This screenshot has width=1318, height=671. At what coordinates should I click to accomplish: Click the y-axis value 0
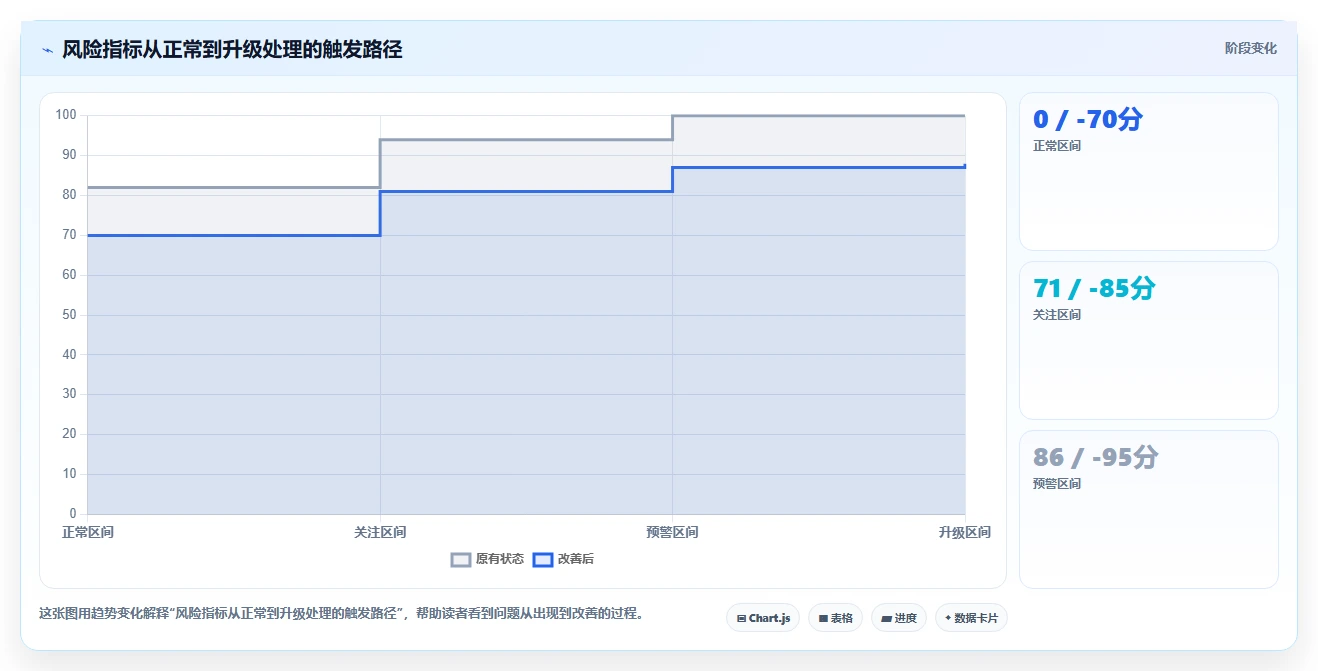tap(73, 514)
